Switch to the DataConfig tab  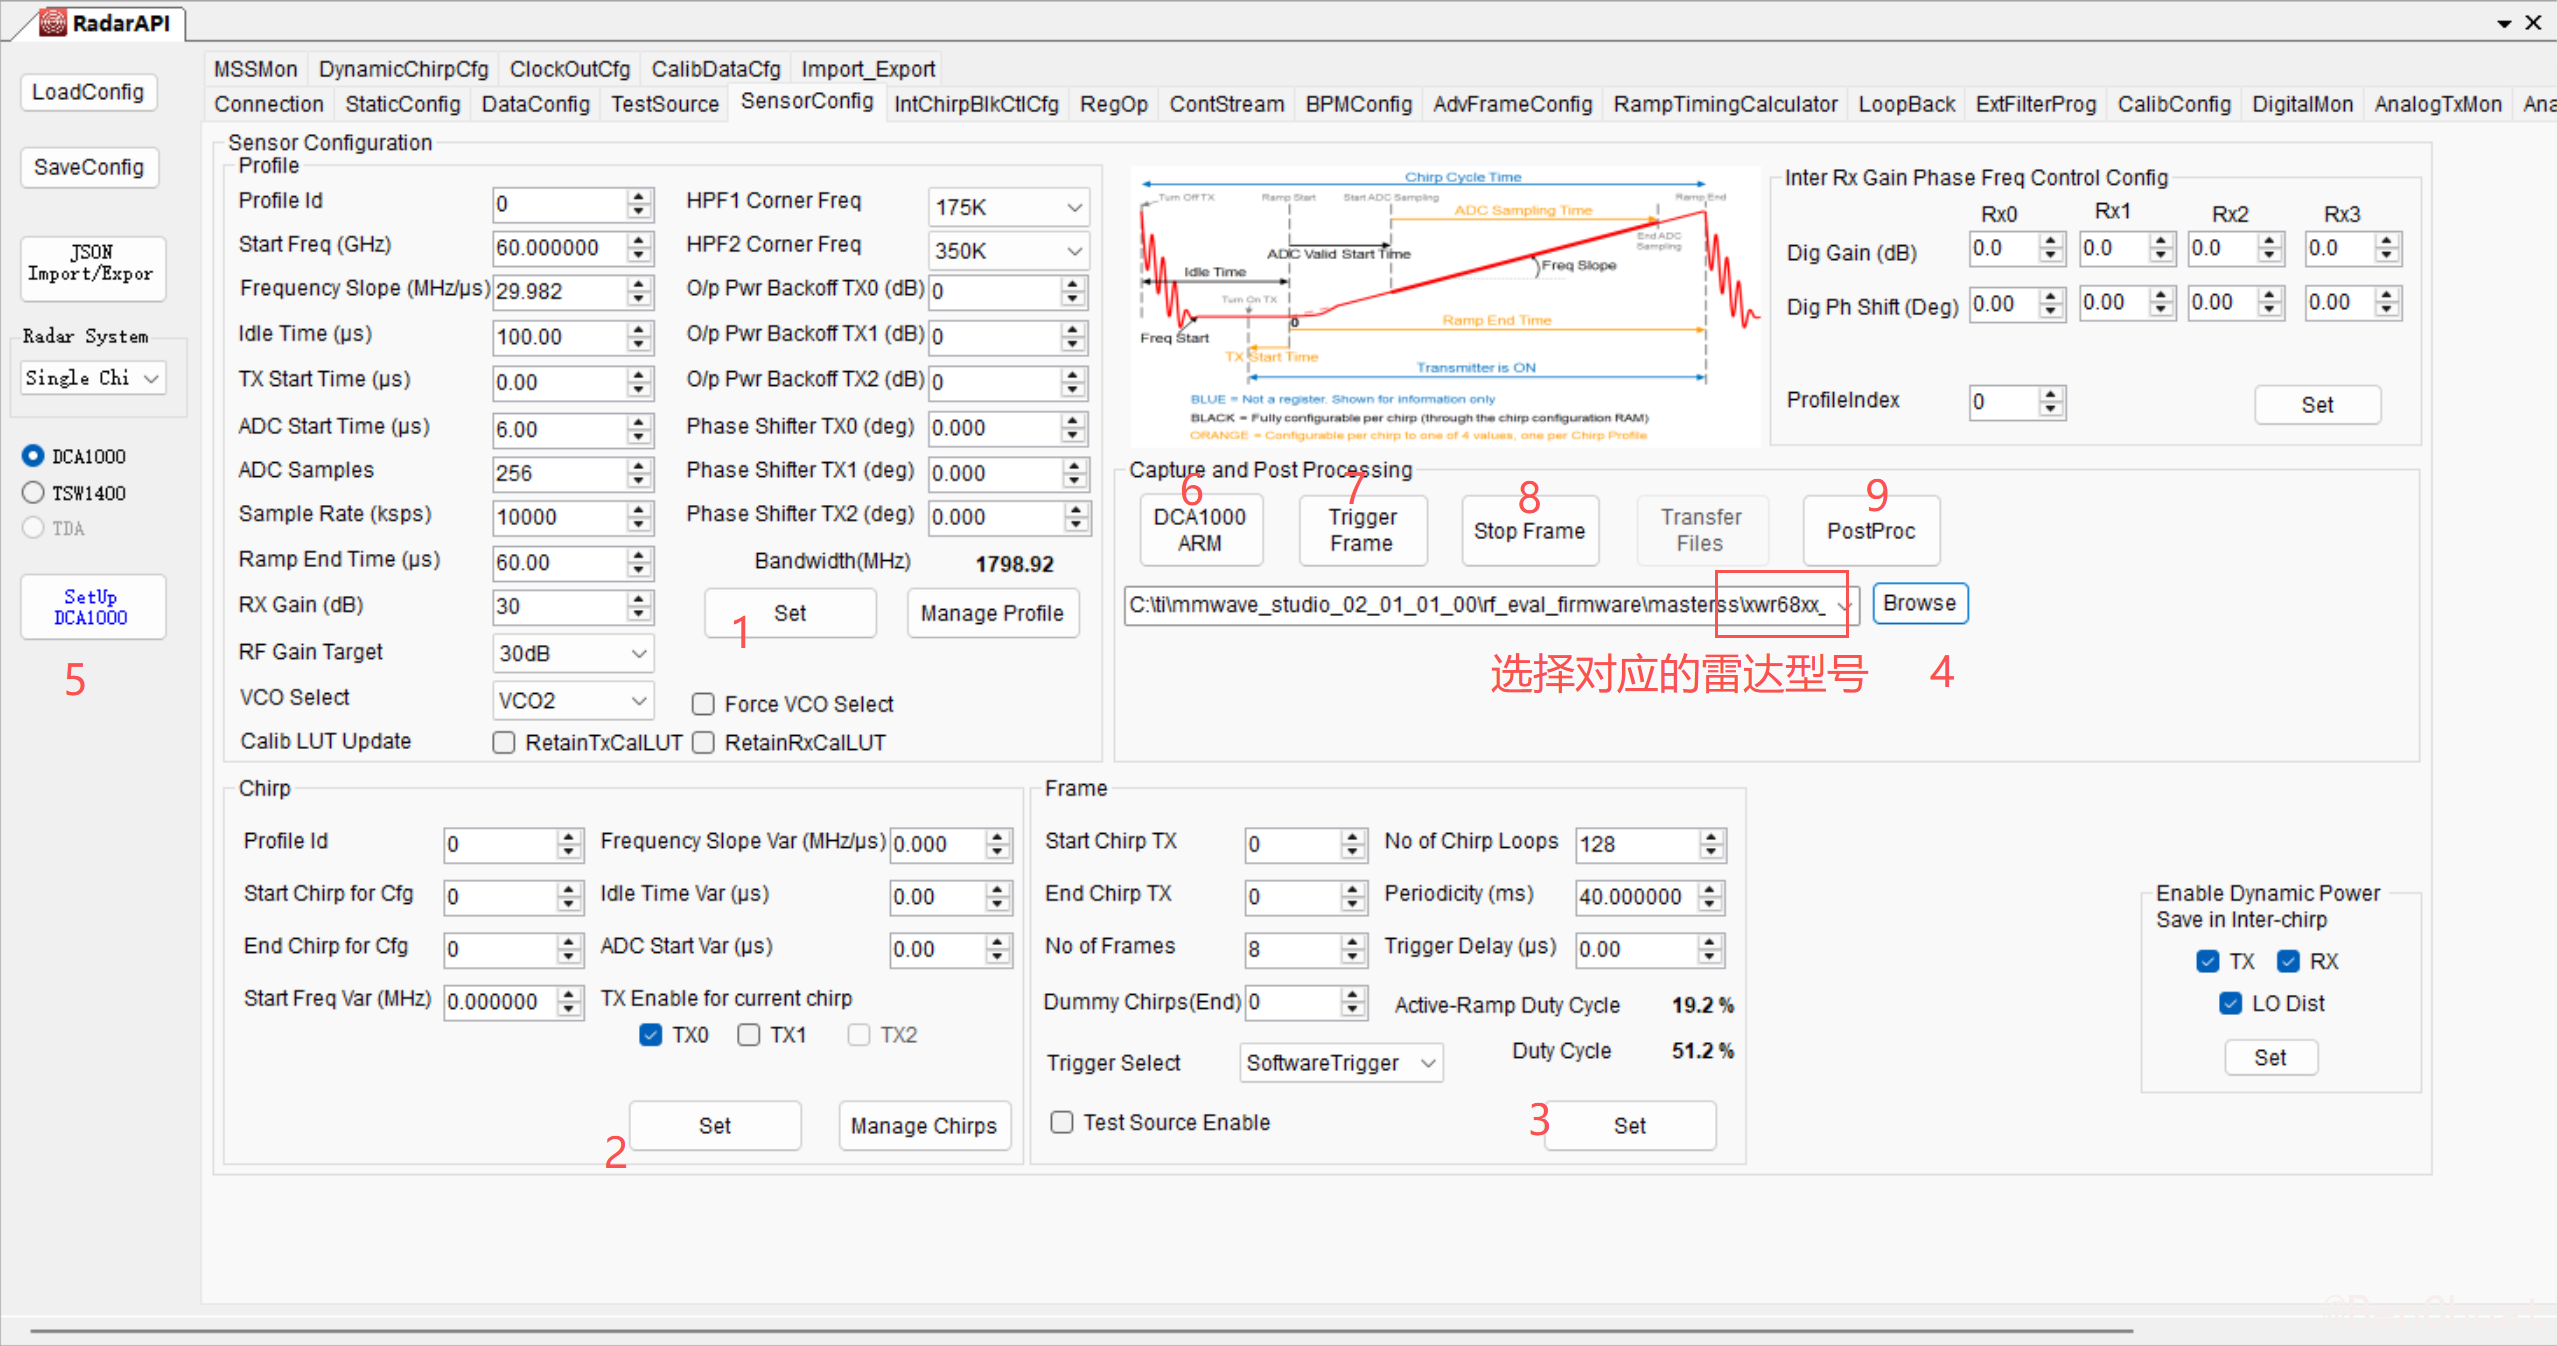(x=535, y=104)
